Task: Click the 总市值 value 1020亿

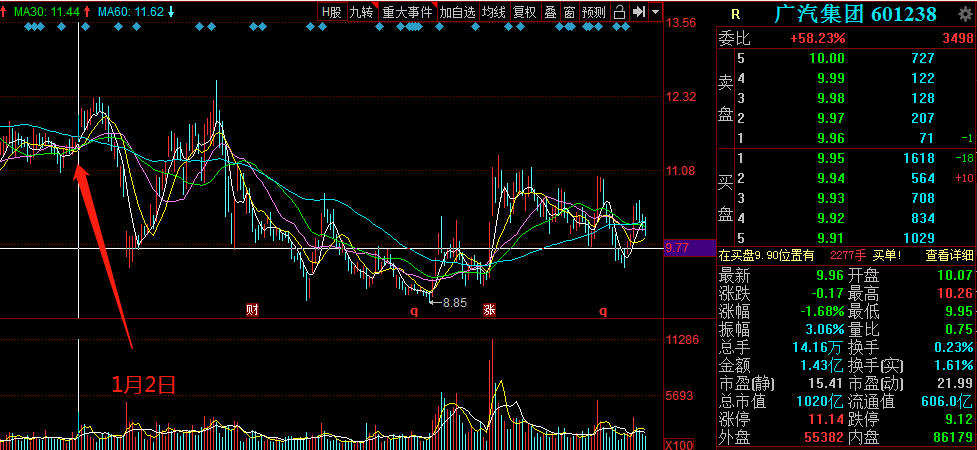Action: pos(819,402)
